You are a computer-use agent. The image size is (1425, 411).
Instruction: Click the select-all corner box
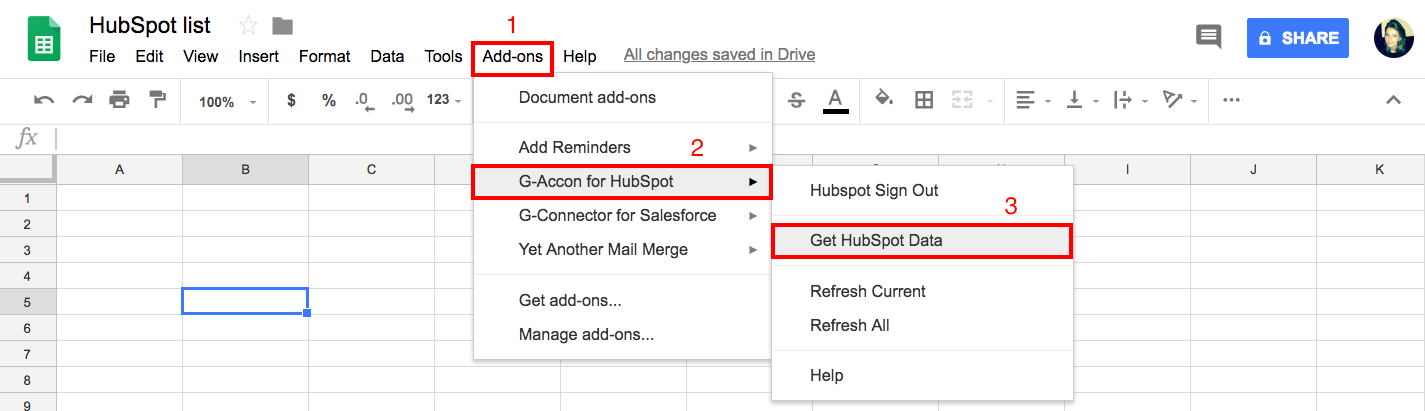pyautogui.click(x=28, y=169)
